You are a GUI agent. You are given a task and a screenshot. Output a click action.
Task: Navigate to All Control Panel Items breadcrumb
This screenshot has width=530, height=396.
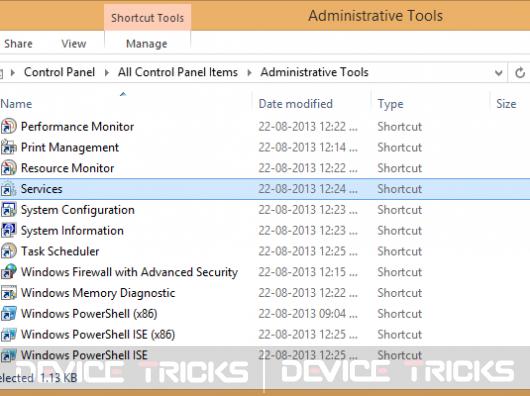click(x=177, y=72)
